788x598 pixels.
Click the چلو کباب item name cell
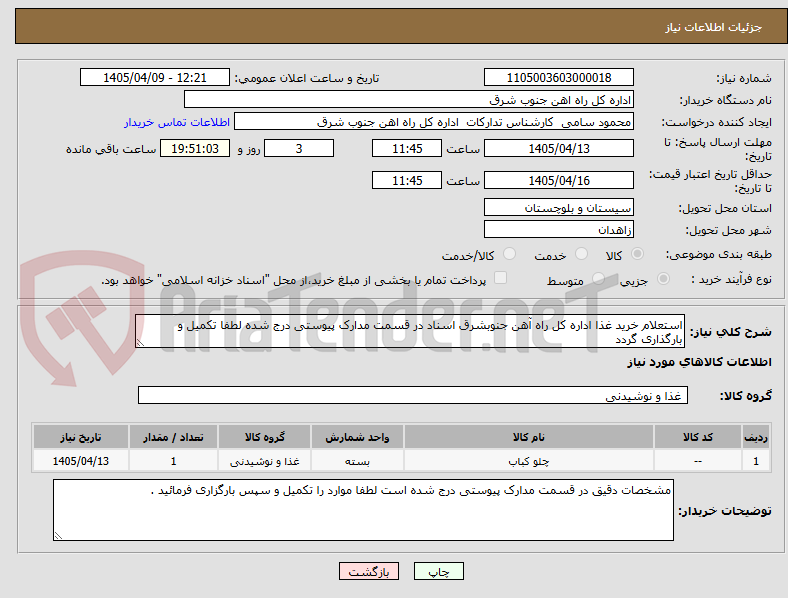(529, 461)
